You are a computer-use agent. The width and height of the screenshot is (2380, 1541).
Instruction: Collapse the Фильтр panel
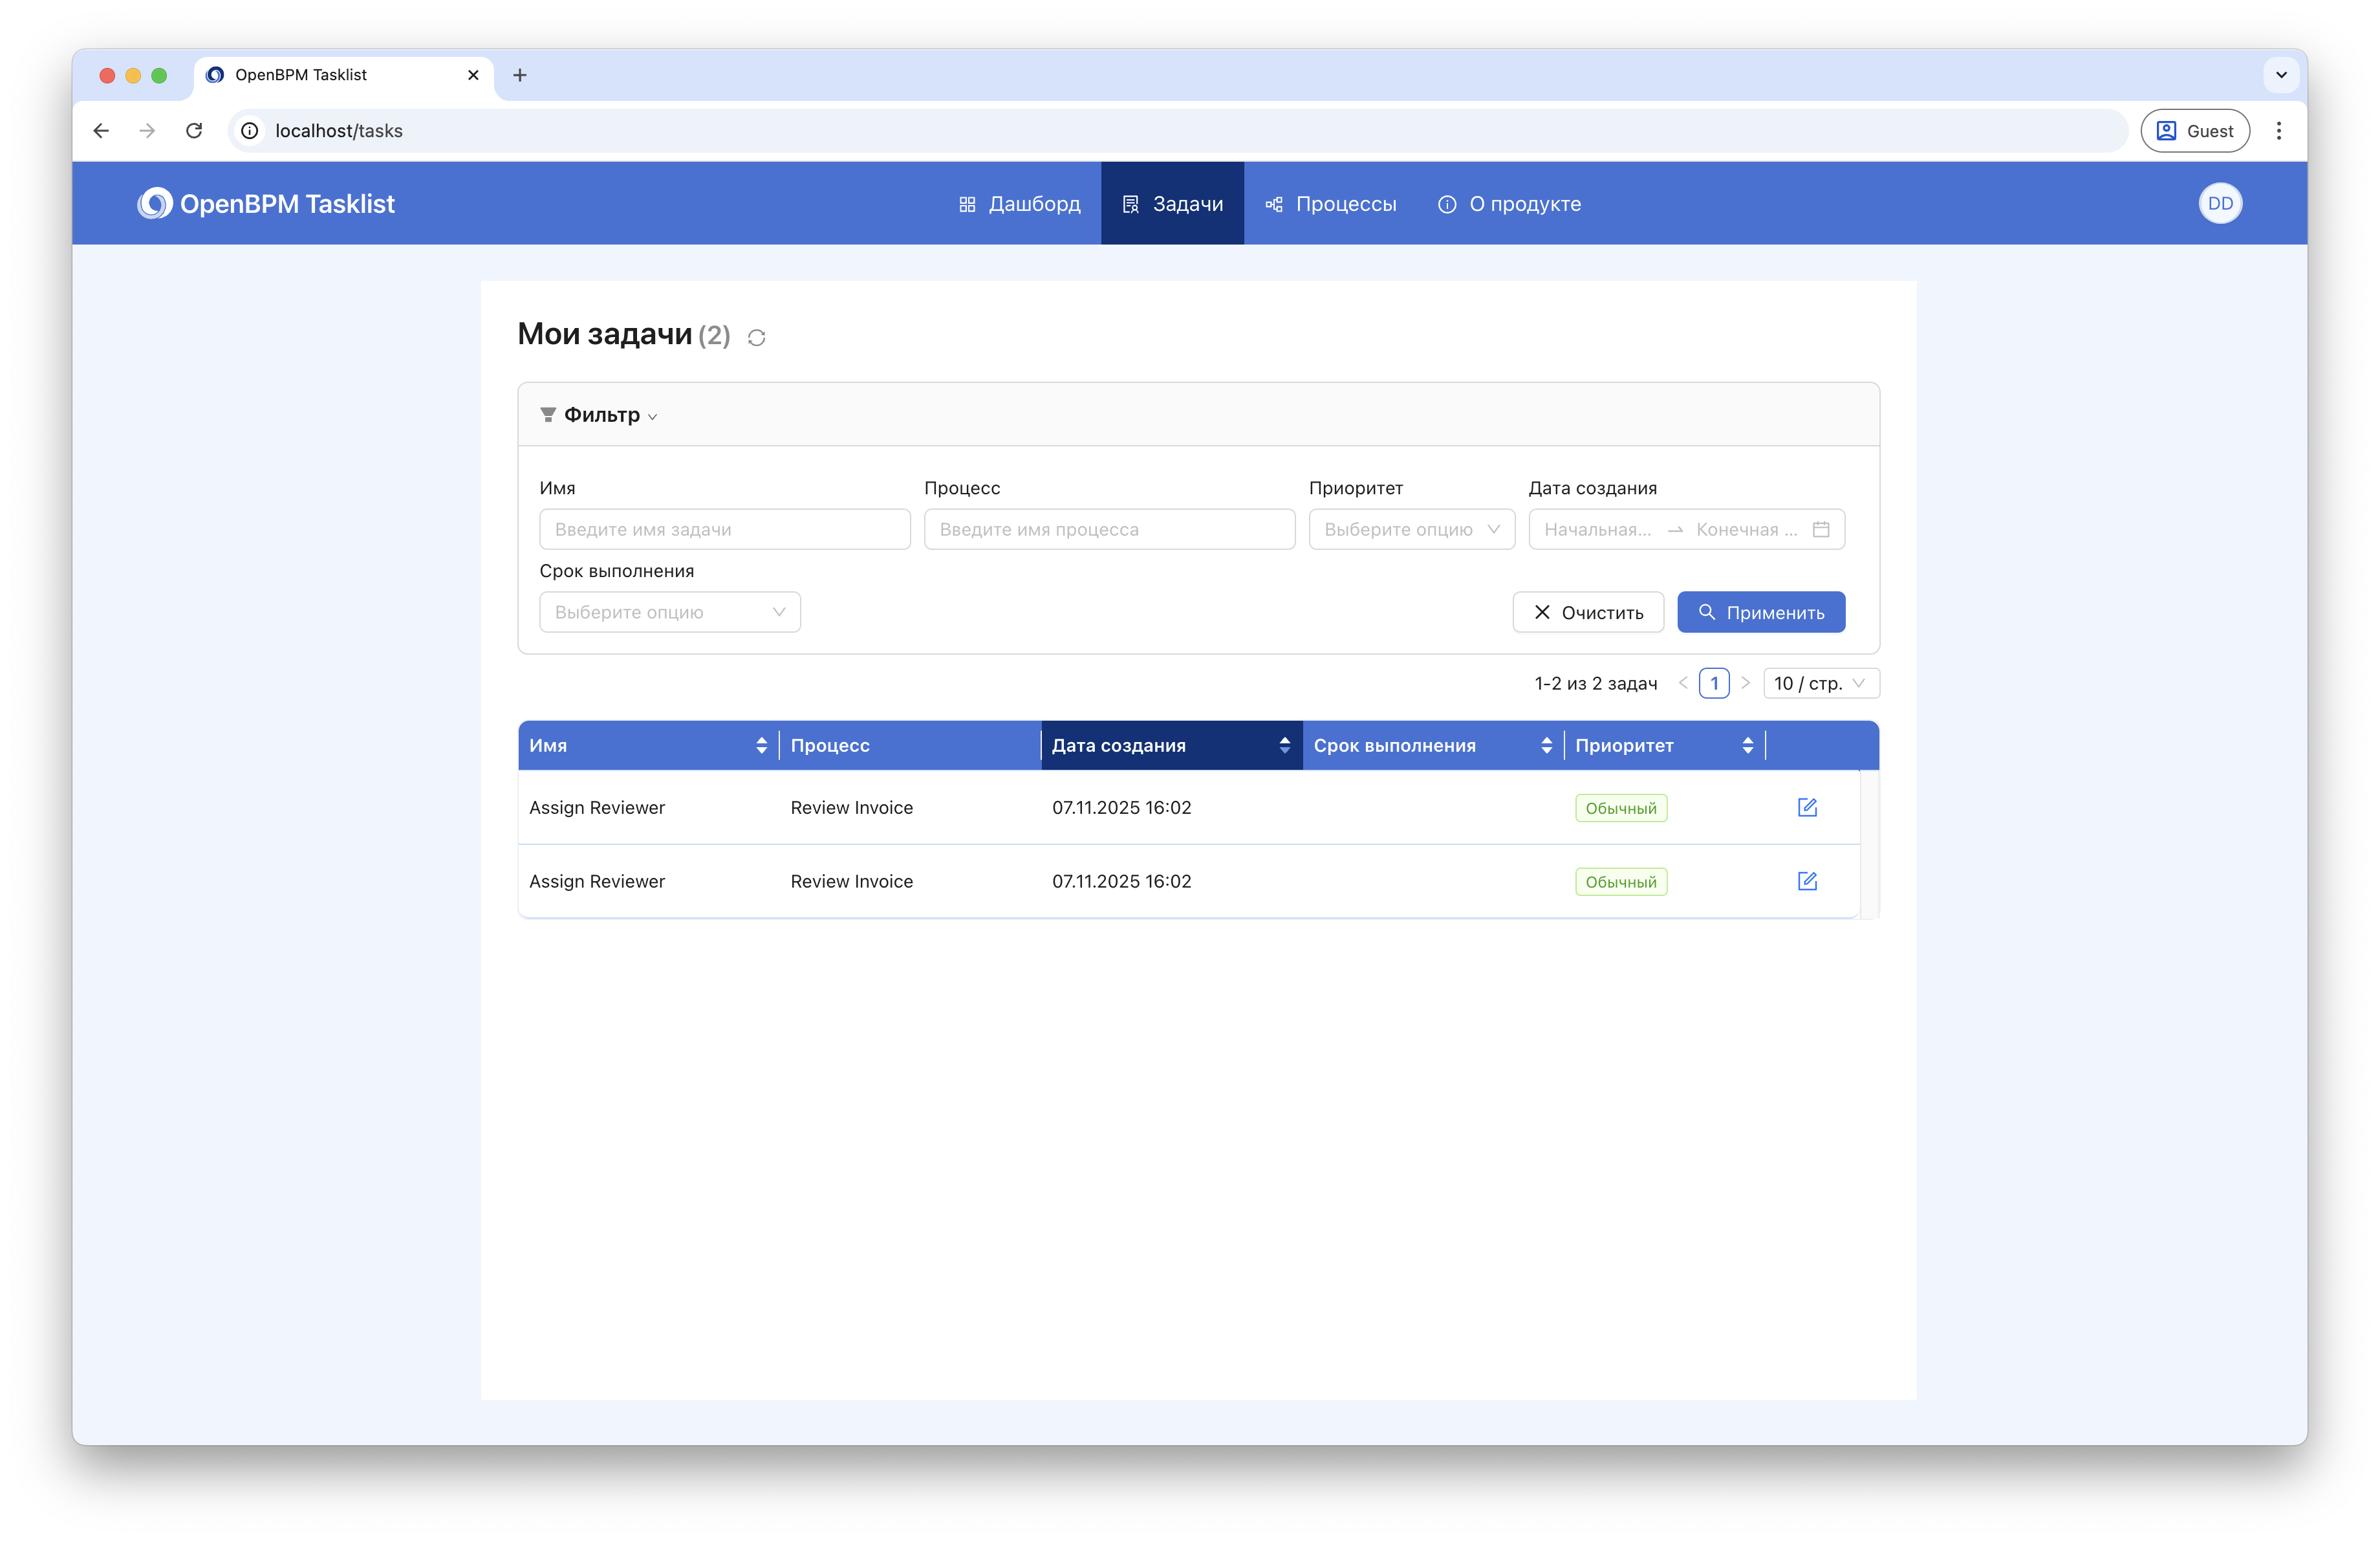tap(598, 415)
